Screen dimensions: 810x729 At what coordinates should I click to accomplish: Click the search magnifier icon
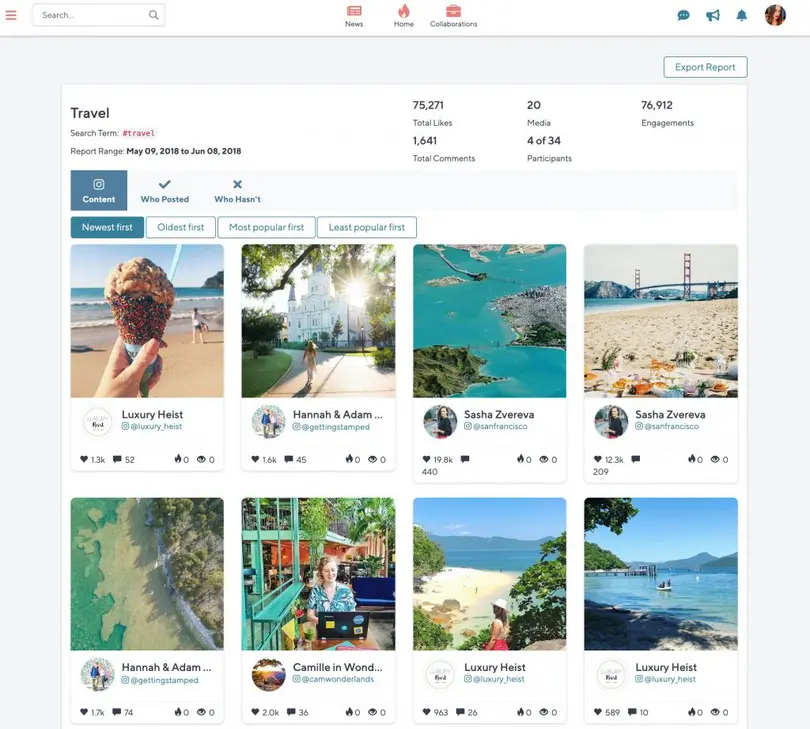pos(153,15)
